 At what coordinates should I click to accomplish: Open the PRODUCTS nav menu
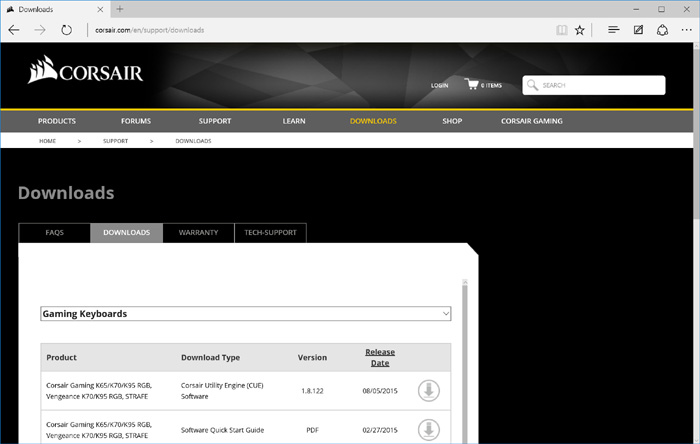pos(57,121)
